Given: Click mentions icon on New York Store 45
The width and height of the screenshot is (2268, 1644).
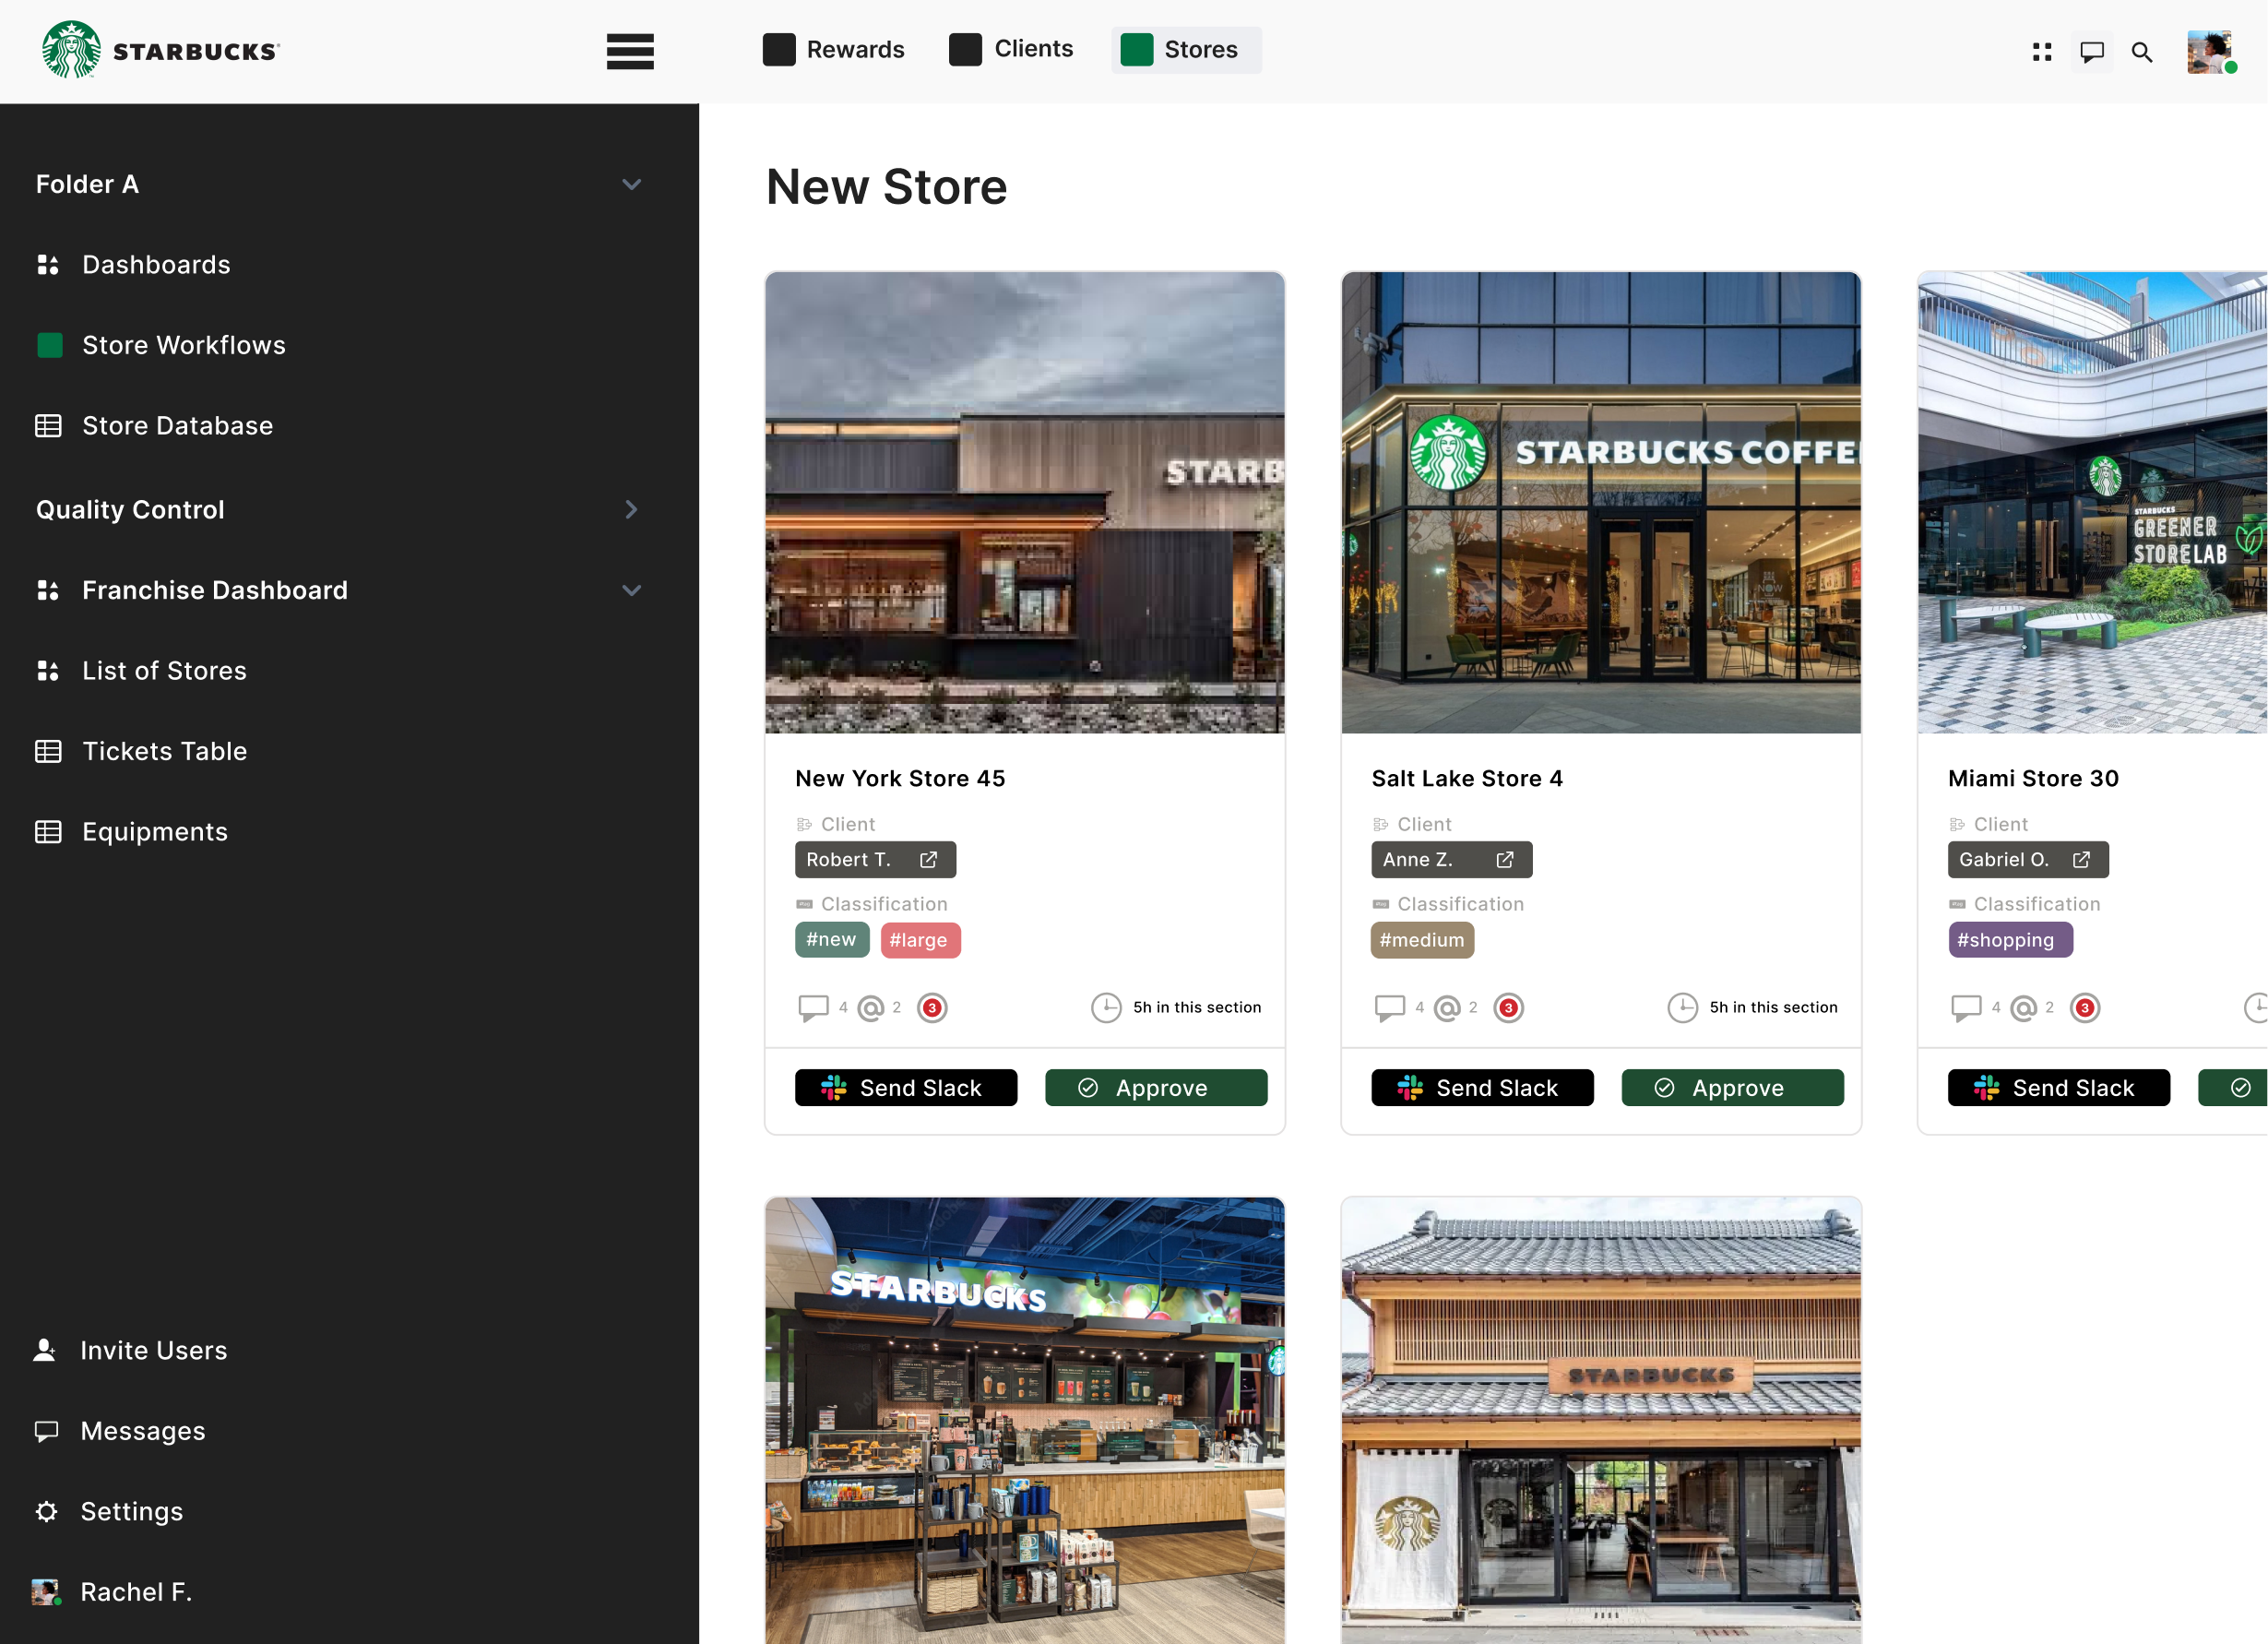Looking at the screenshot, I should coord(871,1008).
